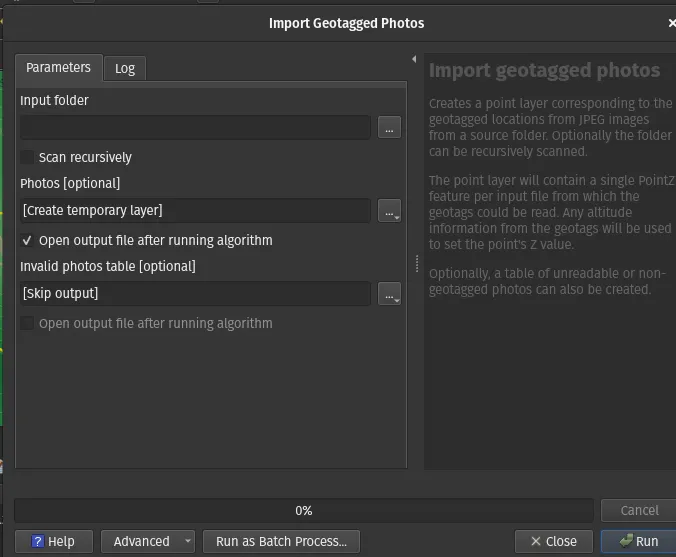Switch to the Log tab
Viewport: 676px width, 557px height.
pyautogui.click(x=125, y=68)
